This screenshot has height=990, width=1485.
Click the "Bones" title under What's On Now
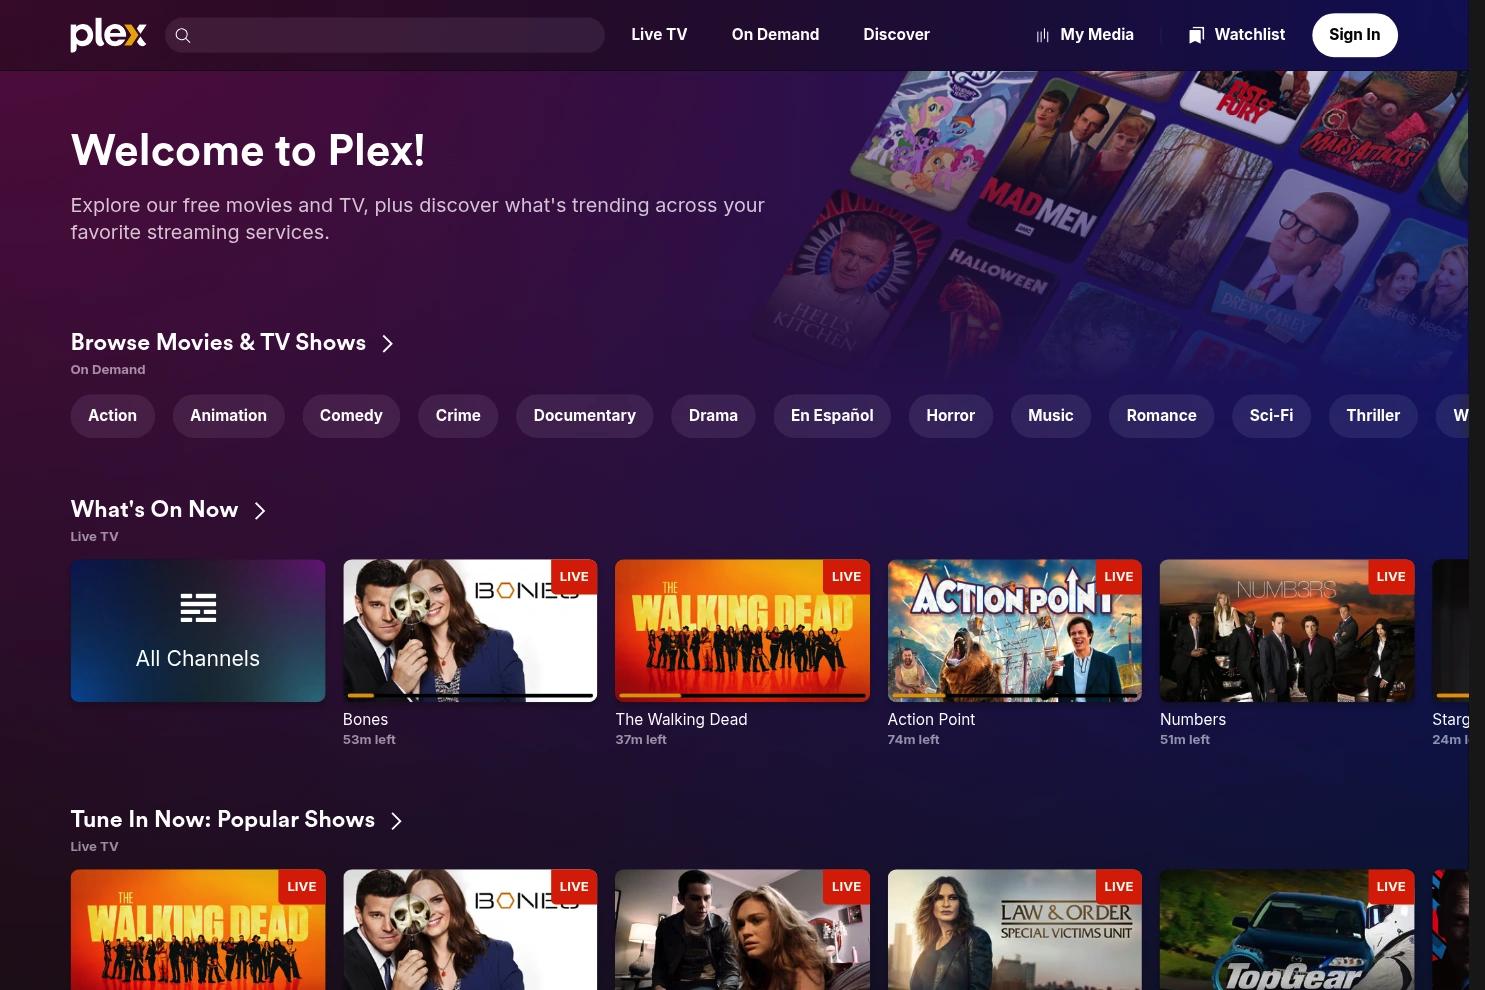[x=365, y=719]
